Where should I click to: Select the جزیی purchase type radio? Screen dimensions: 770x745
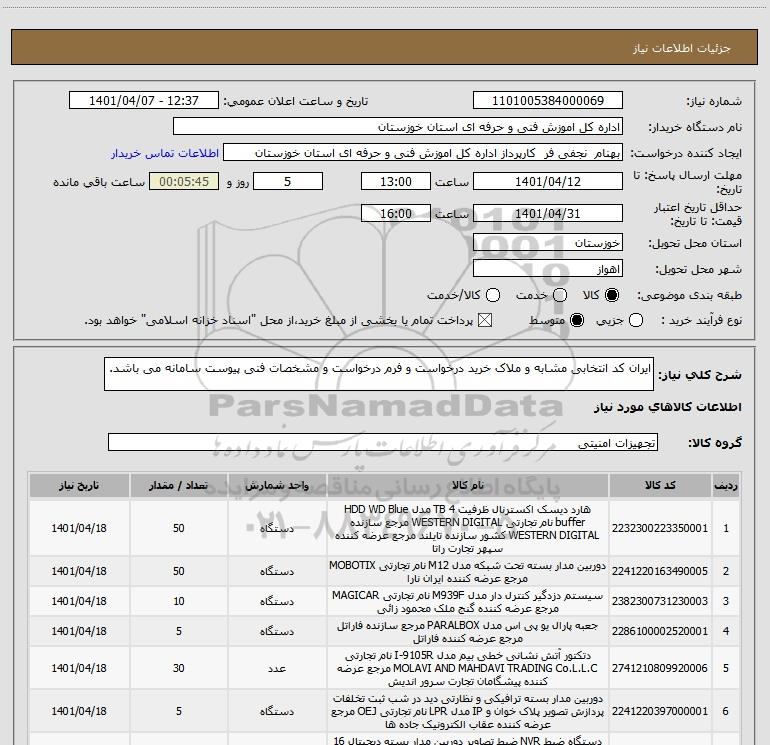click(x=636, y=321)
